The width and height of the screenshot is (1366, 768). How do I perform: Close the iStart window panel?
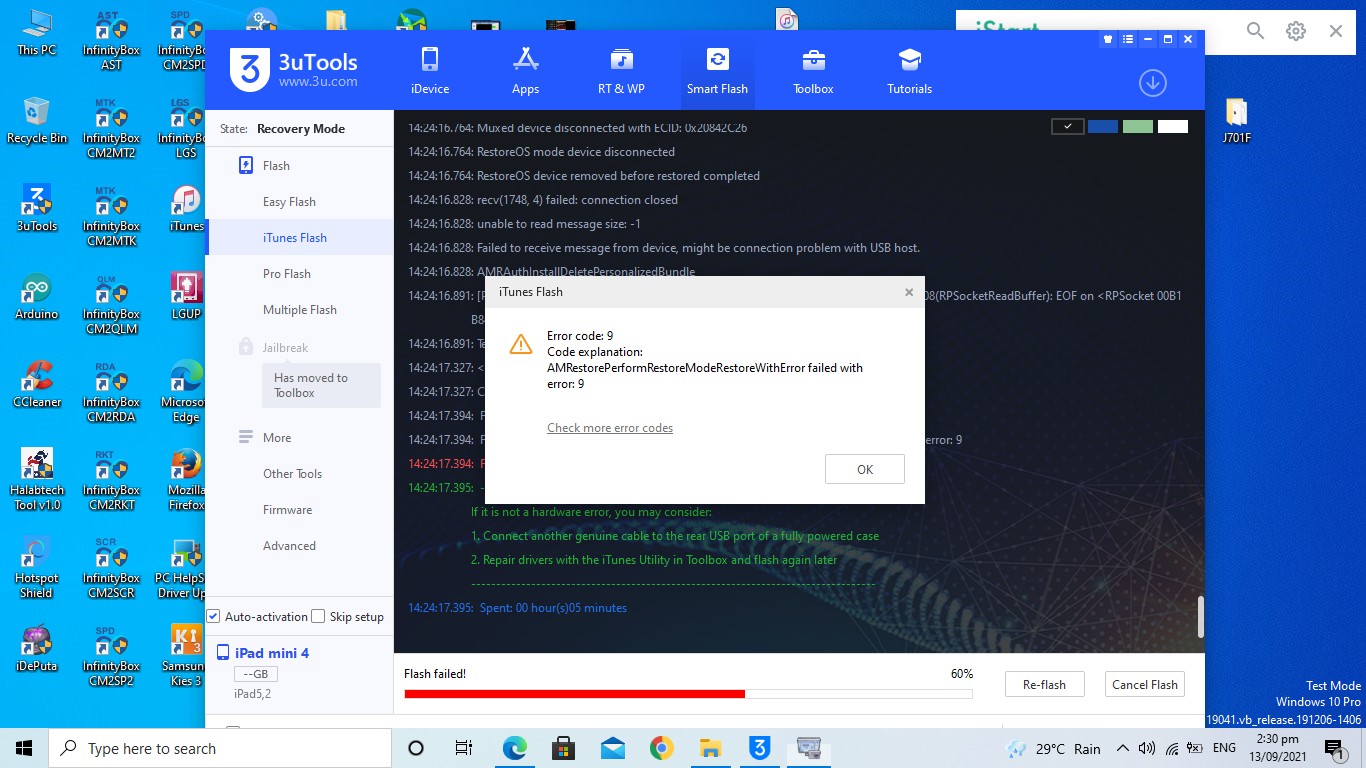pyautogui.click(x=1336, y=31)
